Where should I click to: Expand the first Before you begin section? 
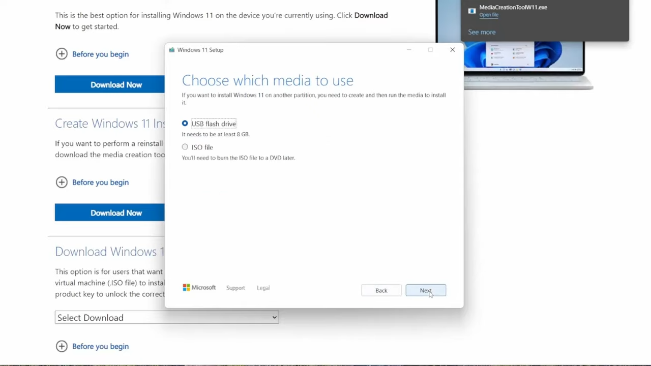pyautogui.click(x=92, y=54)
